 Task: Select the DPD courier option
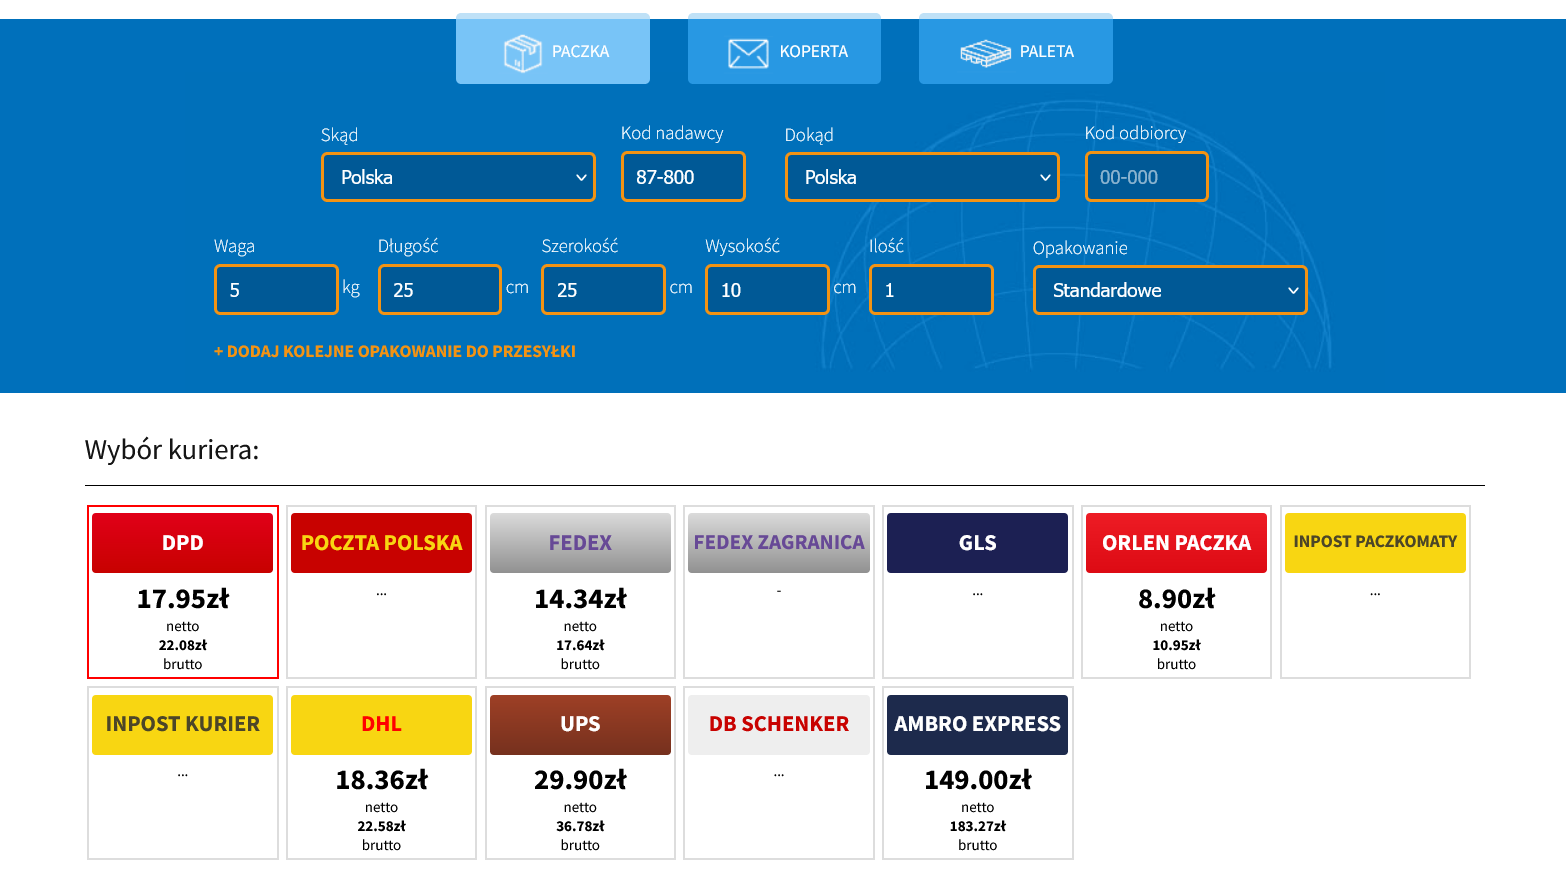(183, 591)
